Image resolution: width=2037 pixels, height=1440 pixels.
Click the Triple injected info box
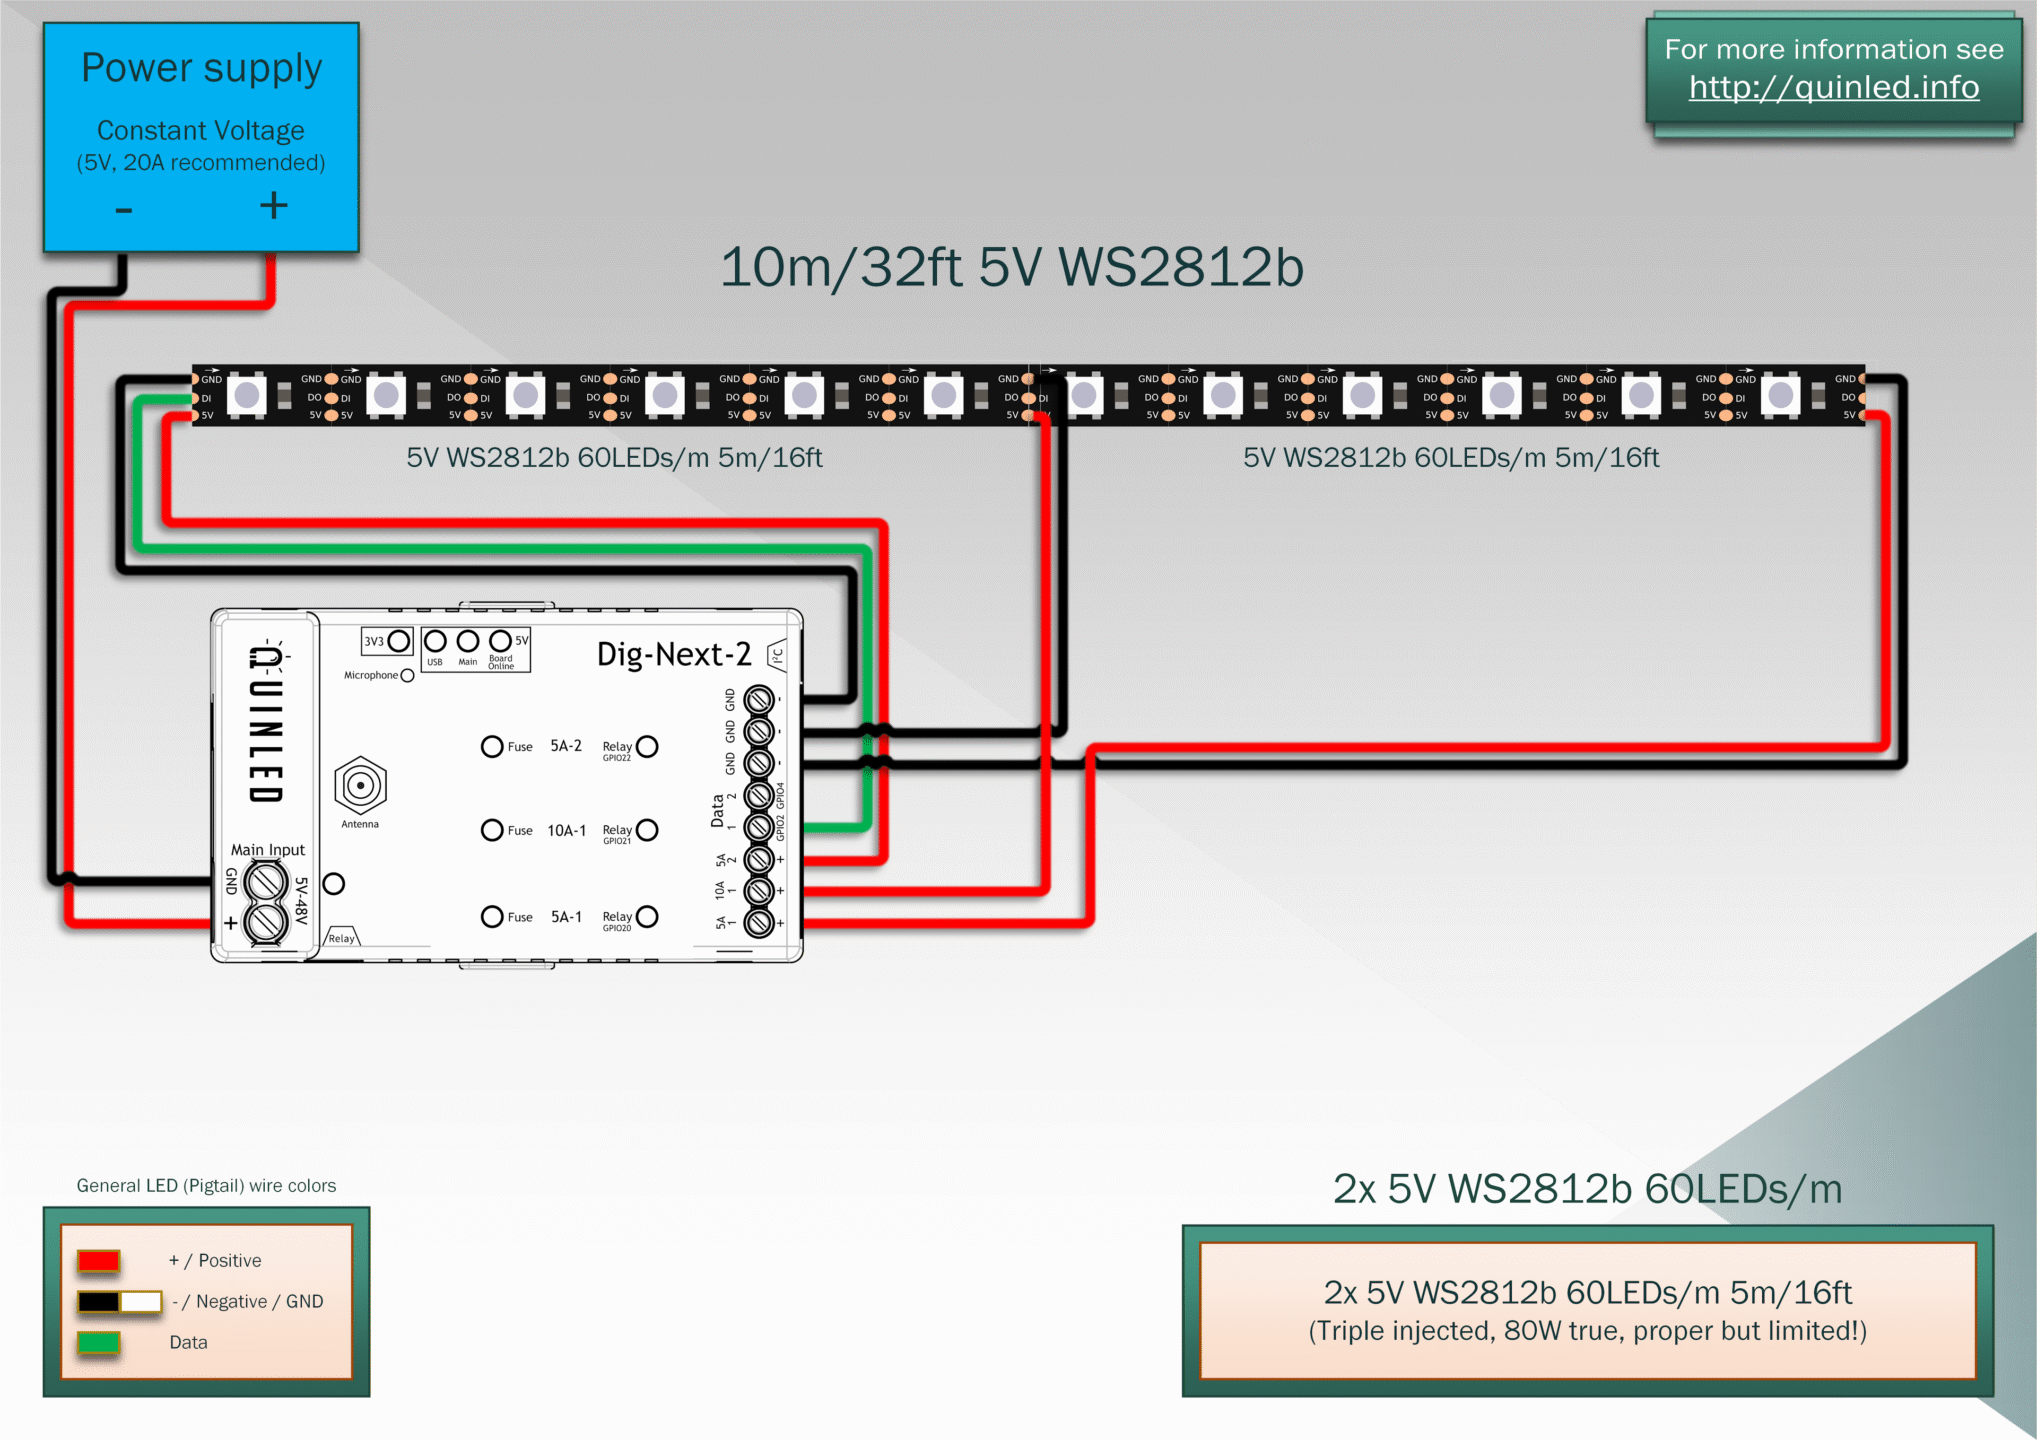pos(1587,1311)
